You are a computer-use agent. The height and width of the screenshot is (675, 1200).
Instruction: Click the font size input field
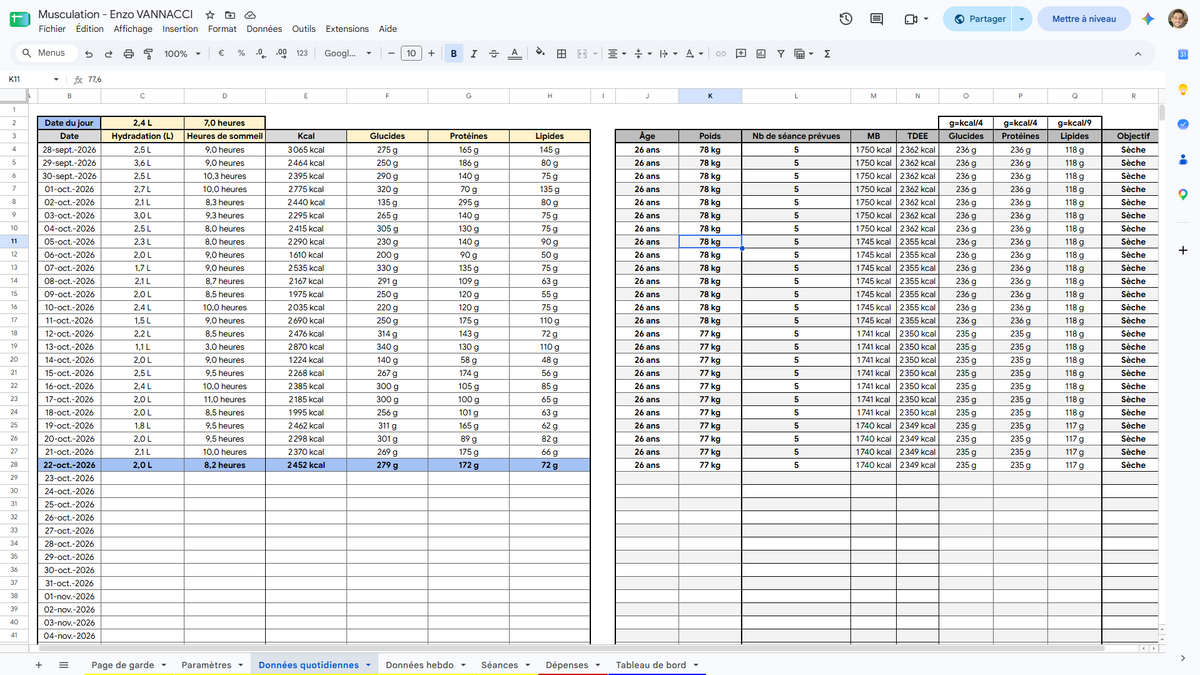tap(411, 54)
